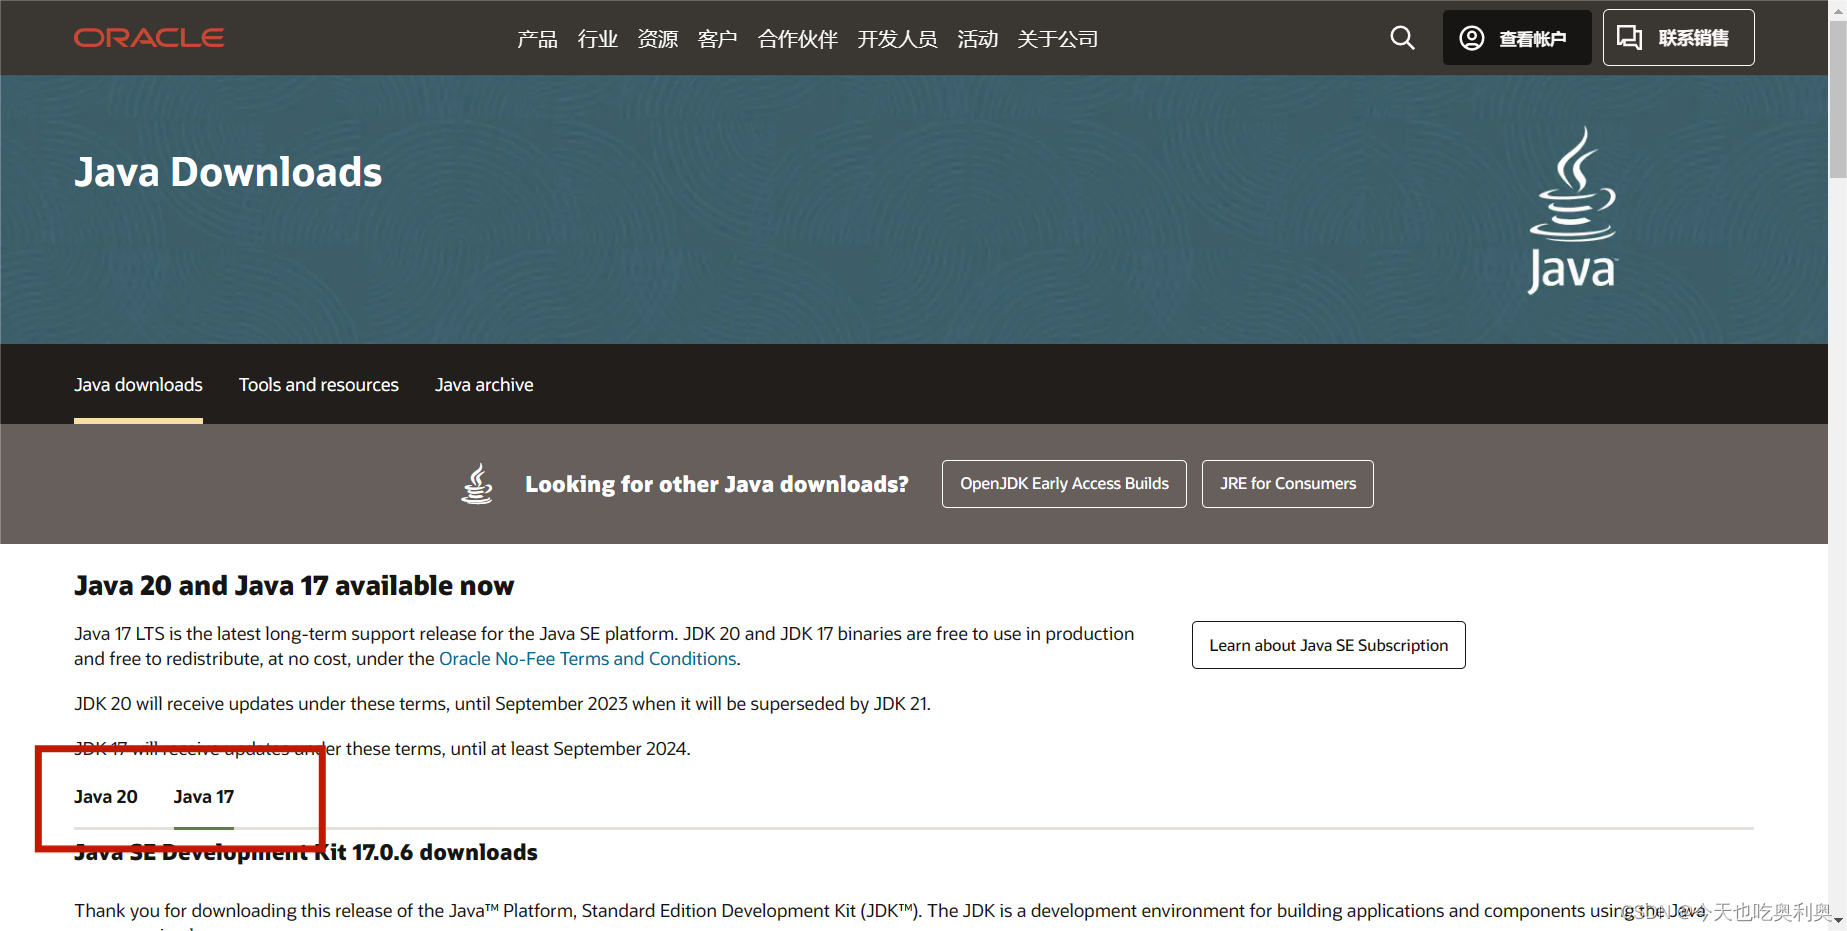Select the Java 17 tab
1847x931 pixels.
pos(204,797)
